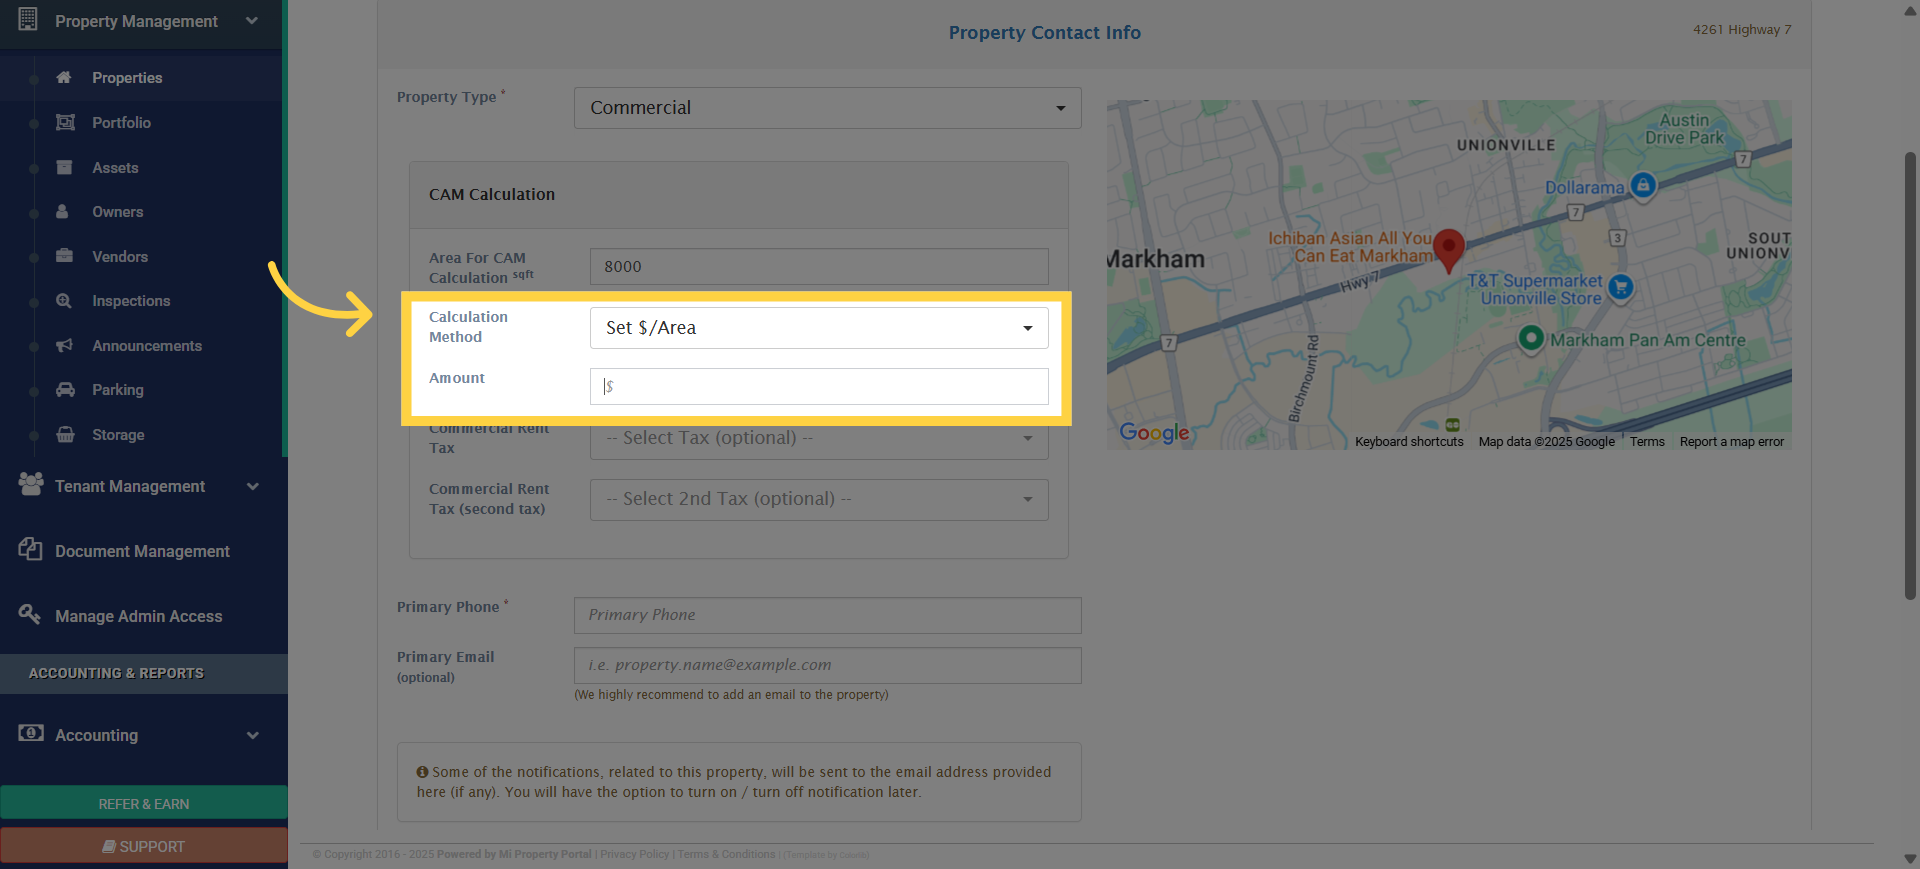1920x869 pixels.
Task: Click the Property Contact Info heading
Action: coord(1044,33)
